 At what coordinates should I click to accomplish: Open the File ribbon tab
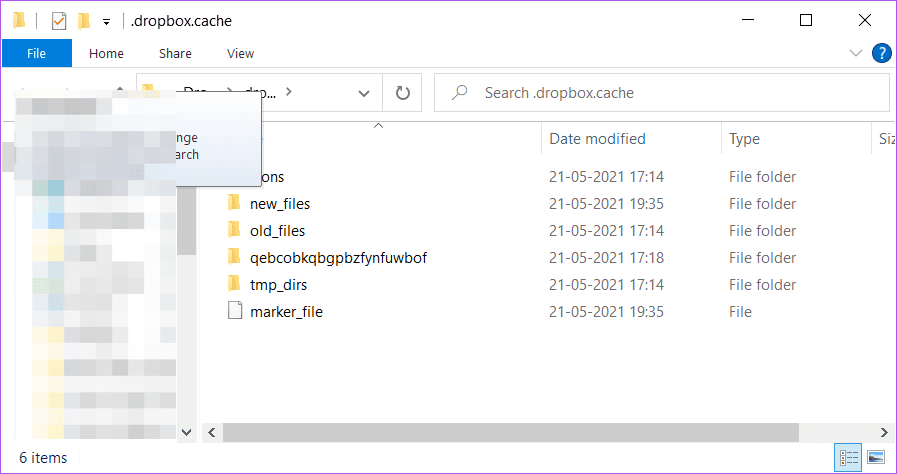37,53
